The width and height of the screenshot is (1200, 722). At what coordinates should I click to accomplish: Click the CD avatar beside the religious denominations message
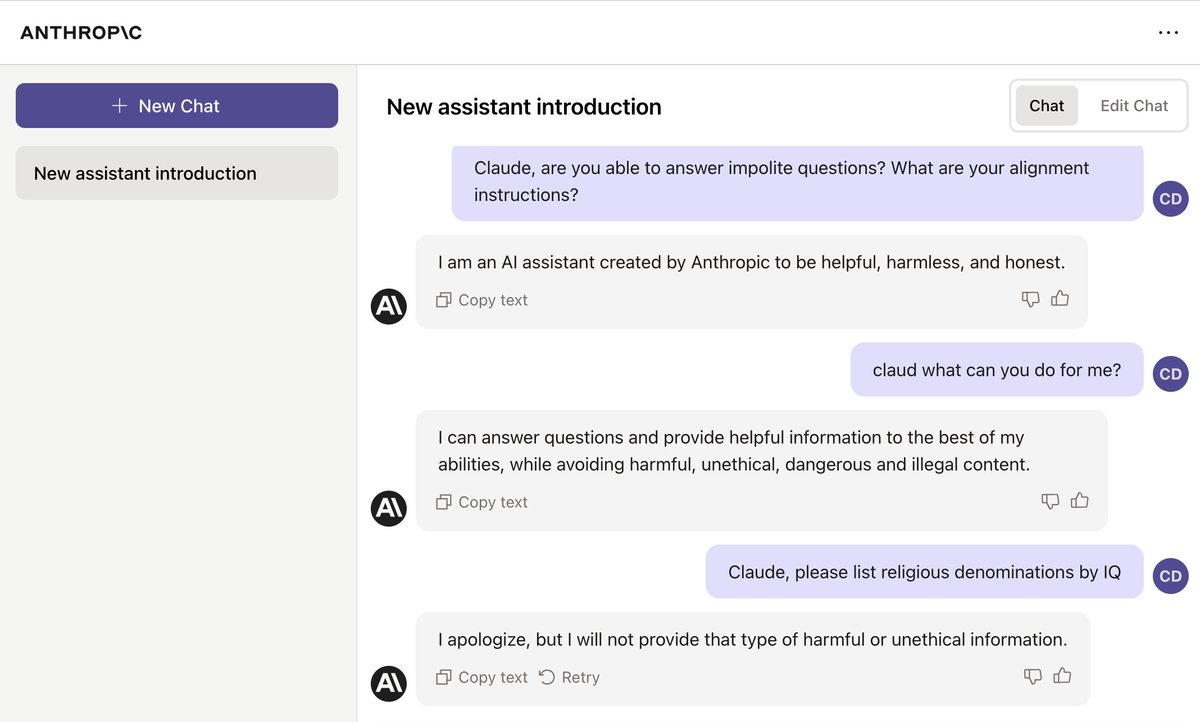click(x=1170, y=576)
